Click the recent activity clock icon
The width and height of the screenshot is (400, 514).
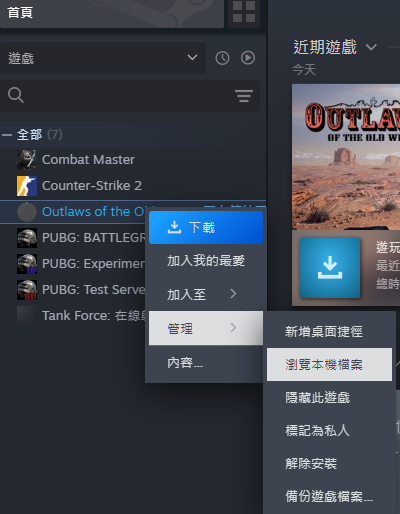pyautogui.click(x=222, y=58)
